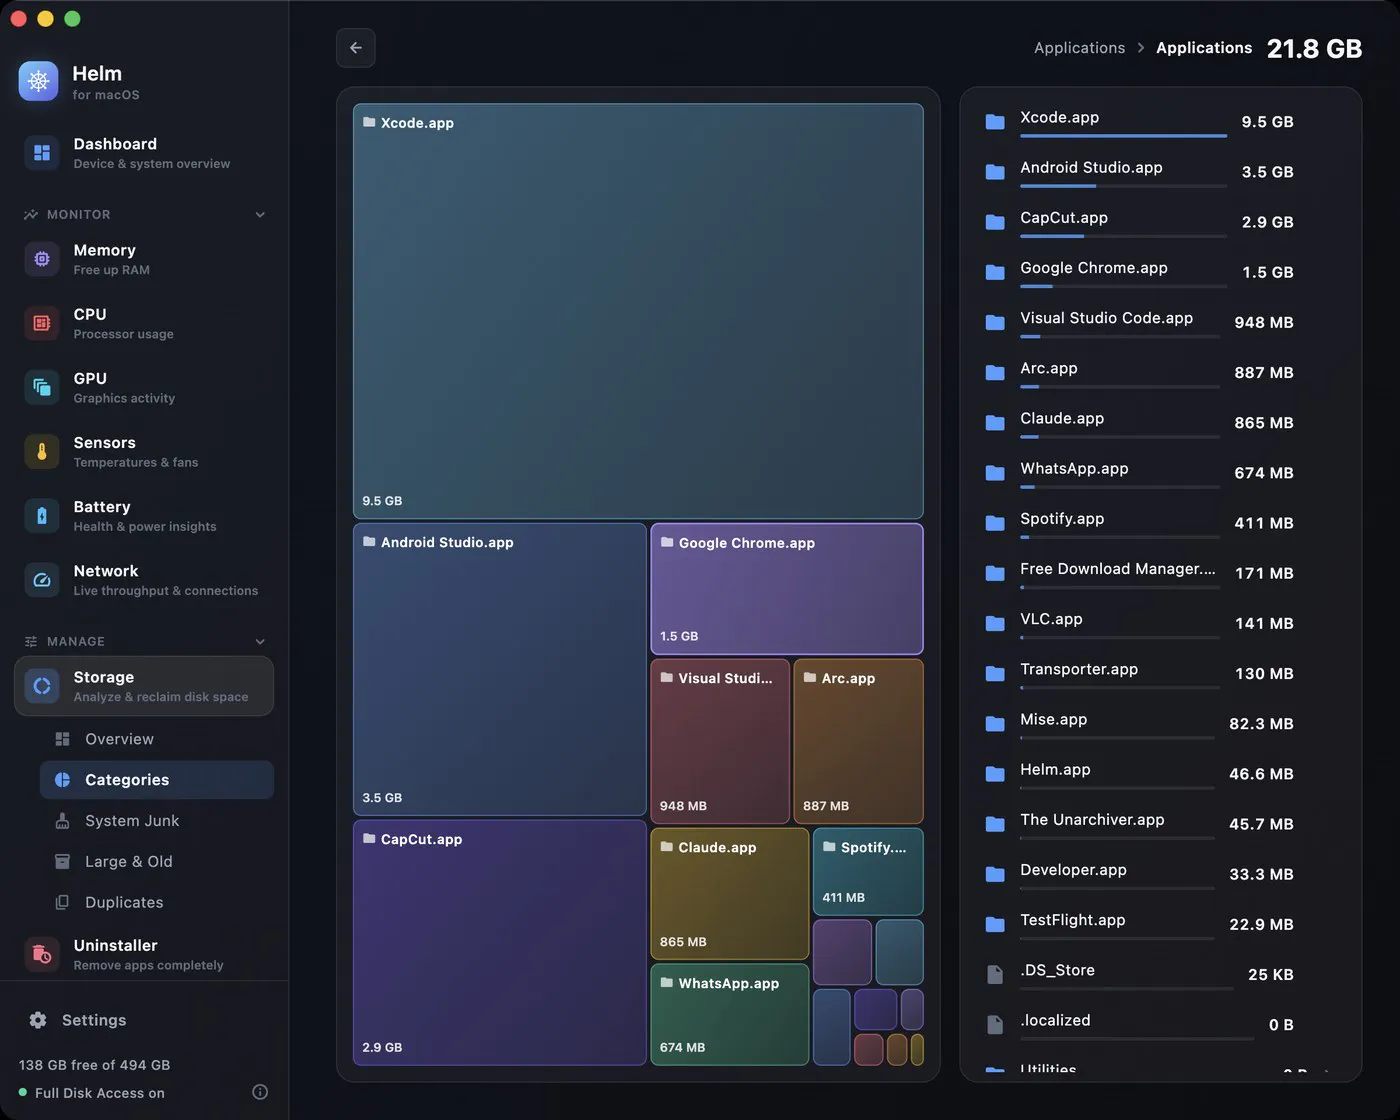Screen dimensions: 1400x1120
Task: Open Dashboard via its grid icon
Action: (x=42, y=153)
